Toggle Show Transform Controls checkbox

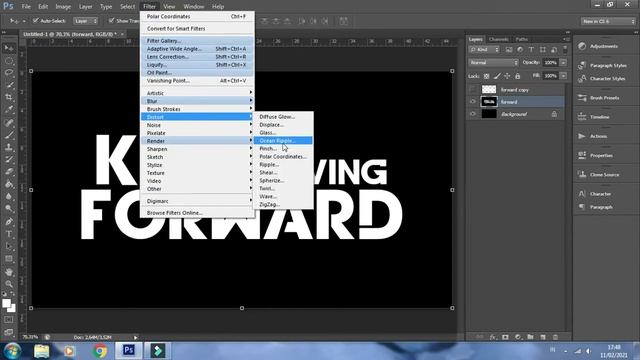click(x=111, y=20)
